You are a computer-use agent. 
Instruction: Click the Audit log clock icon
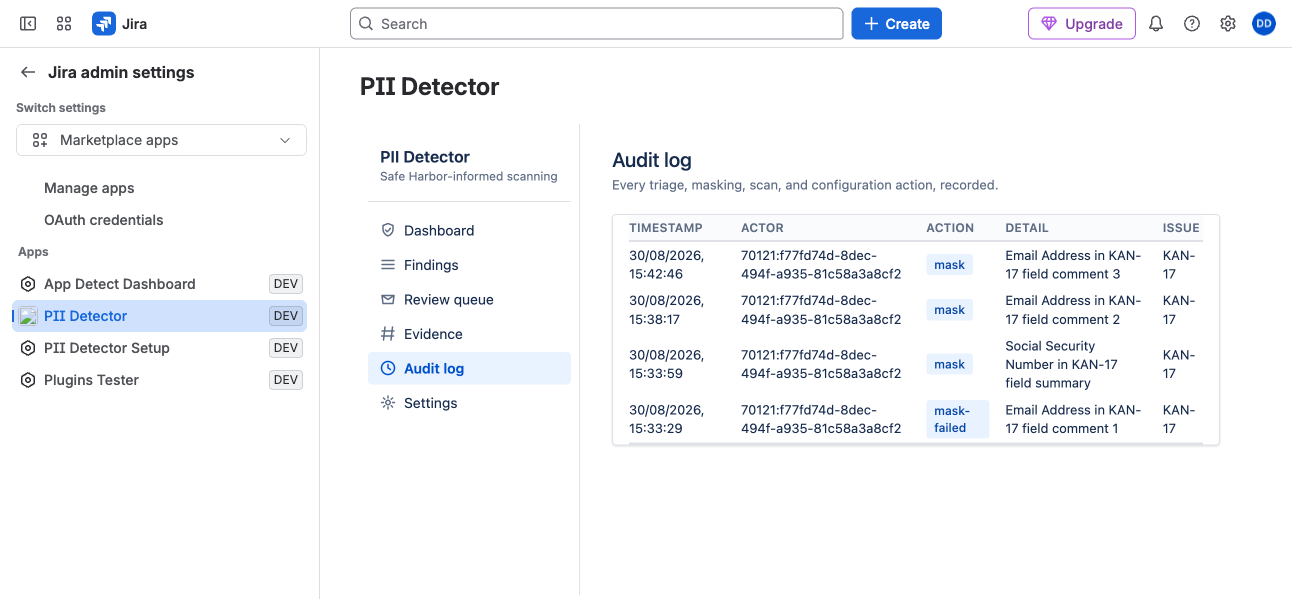tap(388, 368)
